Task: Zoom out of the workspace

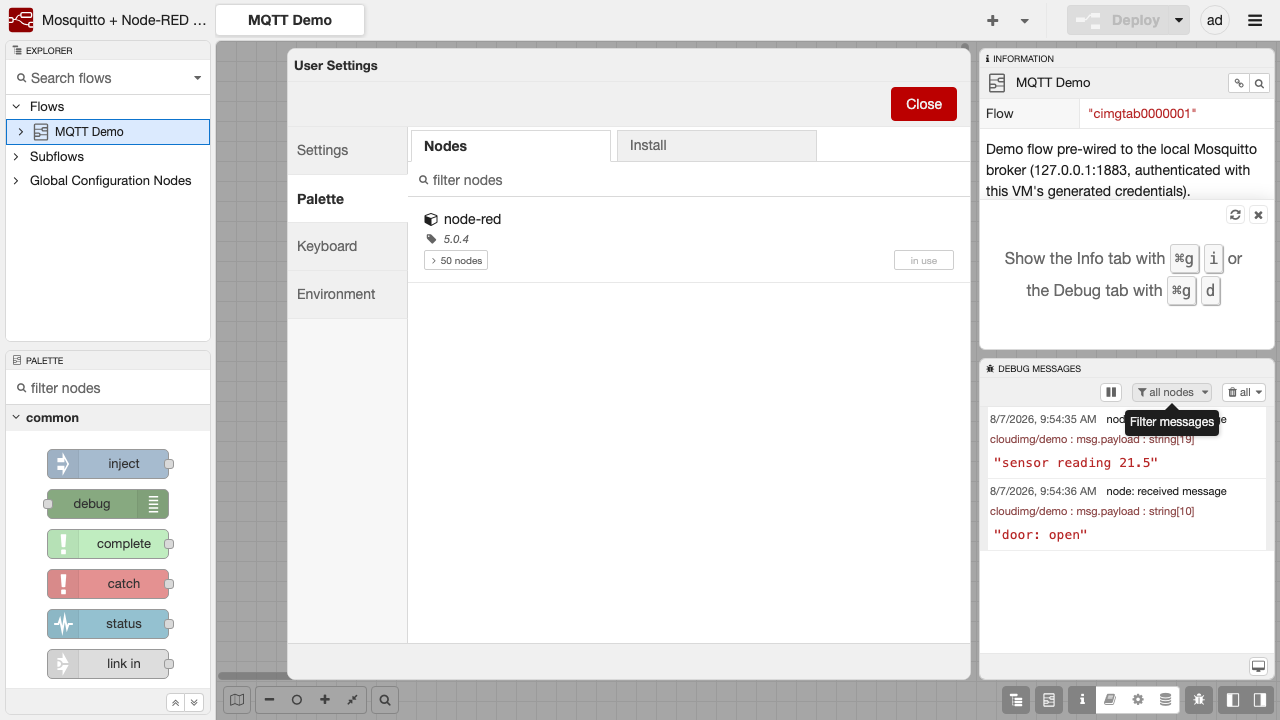Action: point(270,700)
